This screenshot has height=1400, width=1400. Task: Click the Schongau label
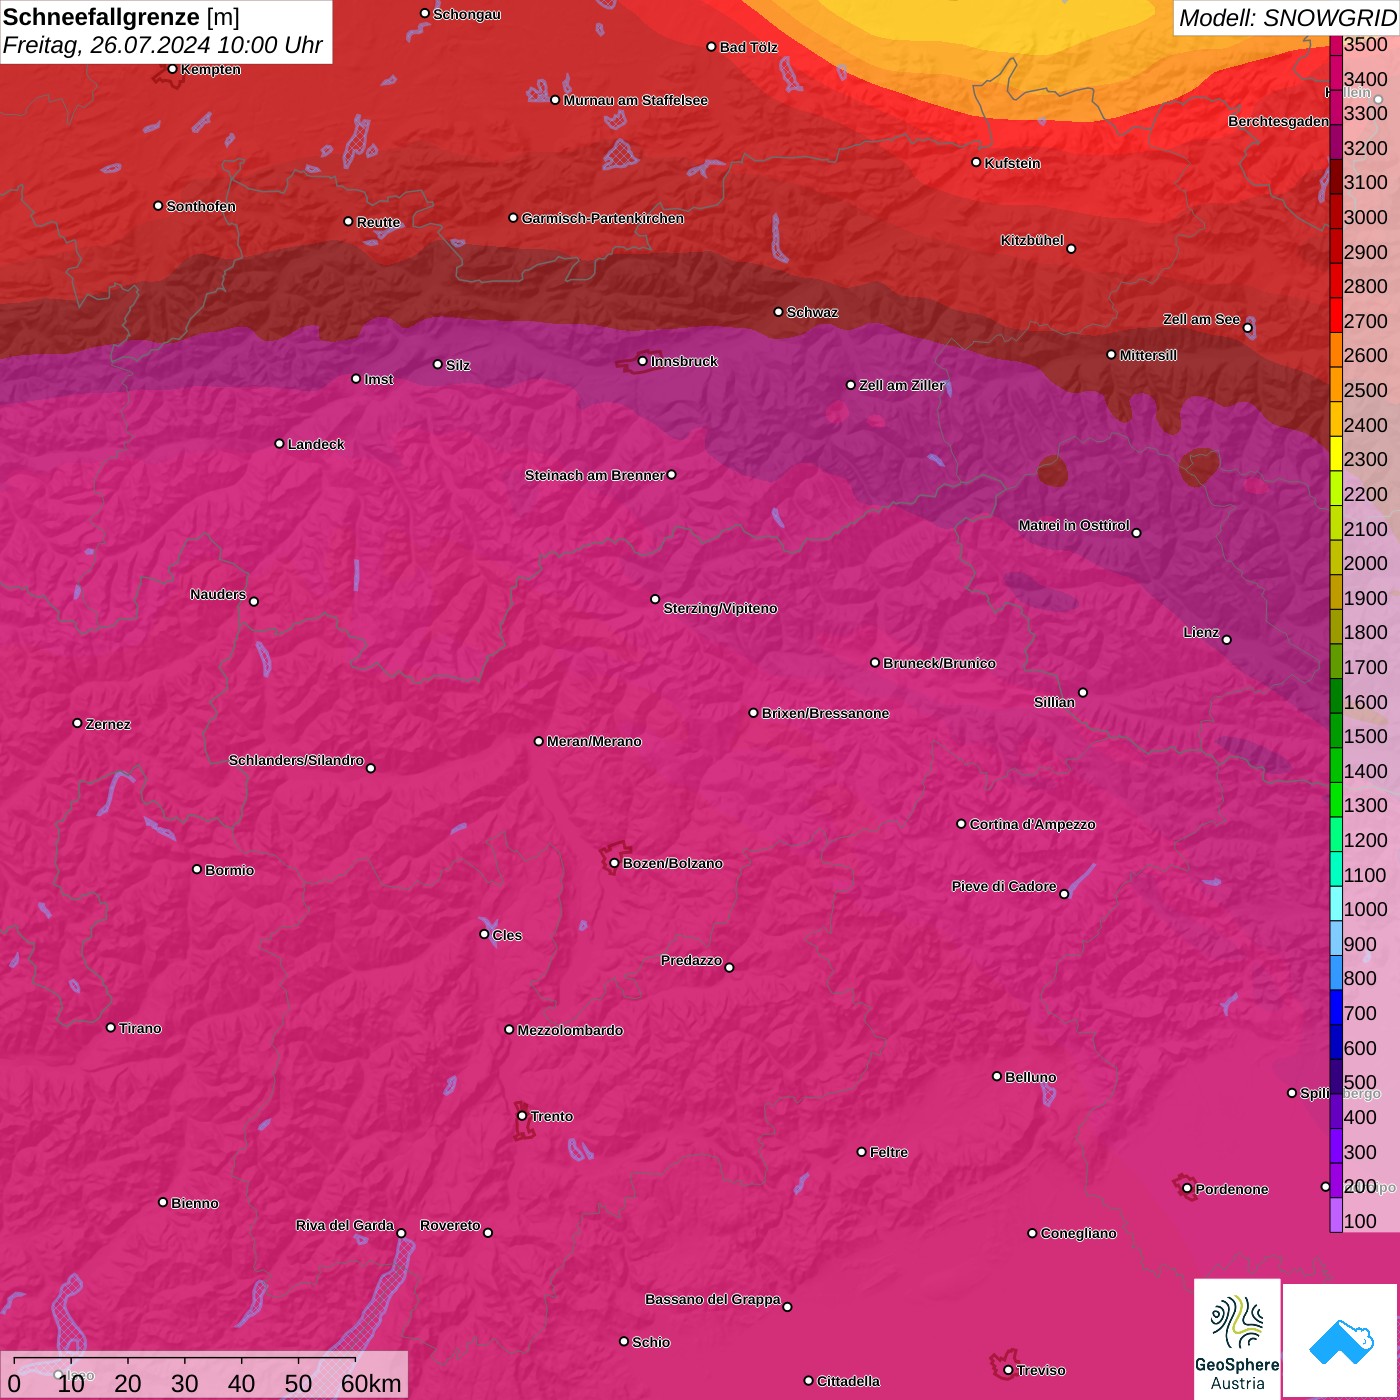click(x=467, y=14)
